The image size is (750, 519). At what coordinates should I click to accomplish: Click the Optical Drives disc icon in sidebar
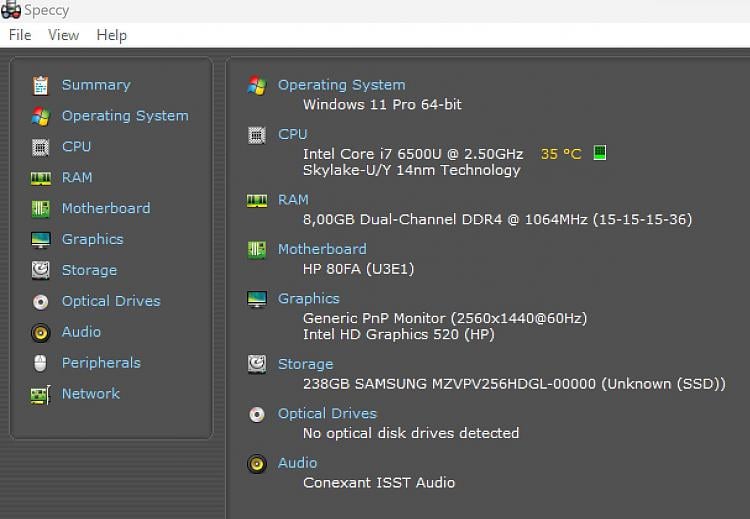41,302
